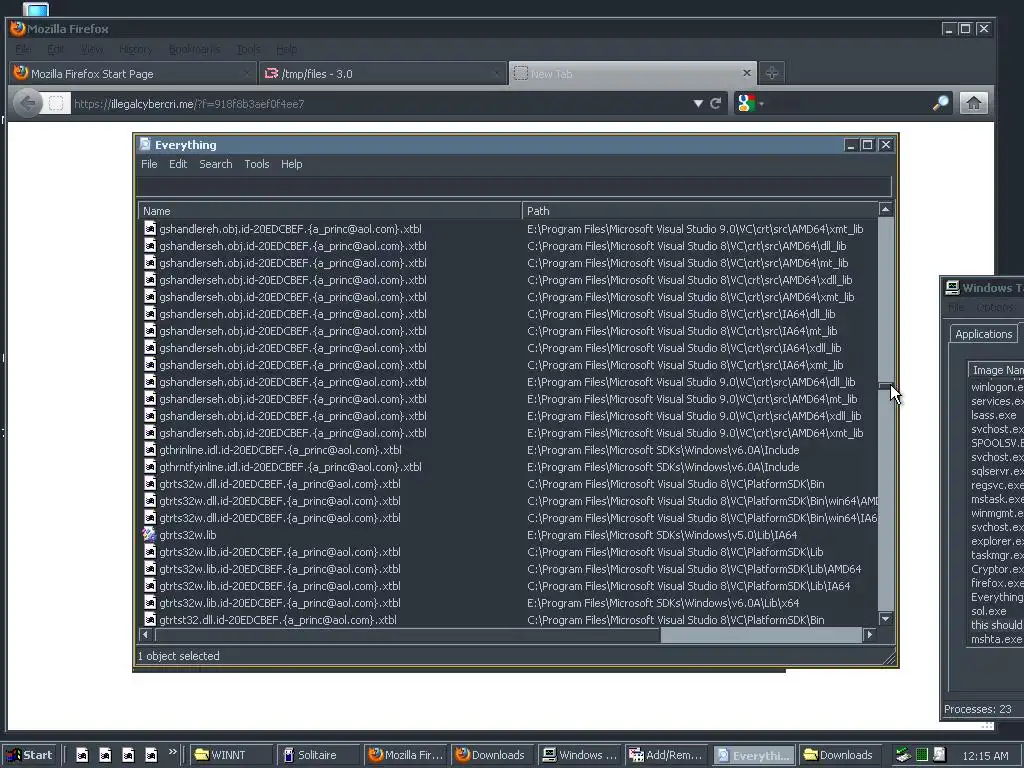Select the Applications tab in Task Manager

pos(984,334)
